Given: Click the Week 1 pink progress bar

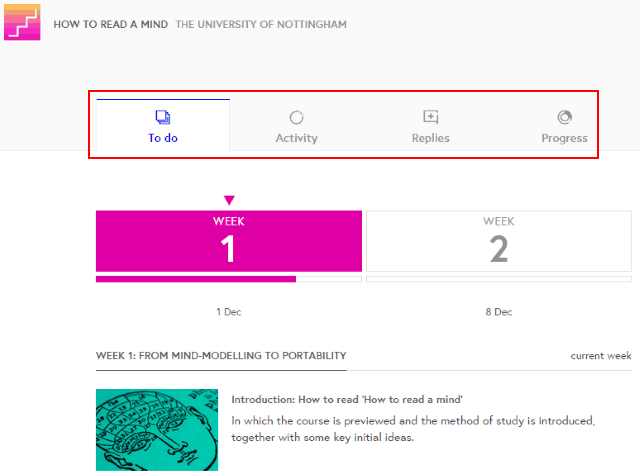Looking at the screenshot, I should click(x=196, y=279).
